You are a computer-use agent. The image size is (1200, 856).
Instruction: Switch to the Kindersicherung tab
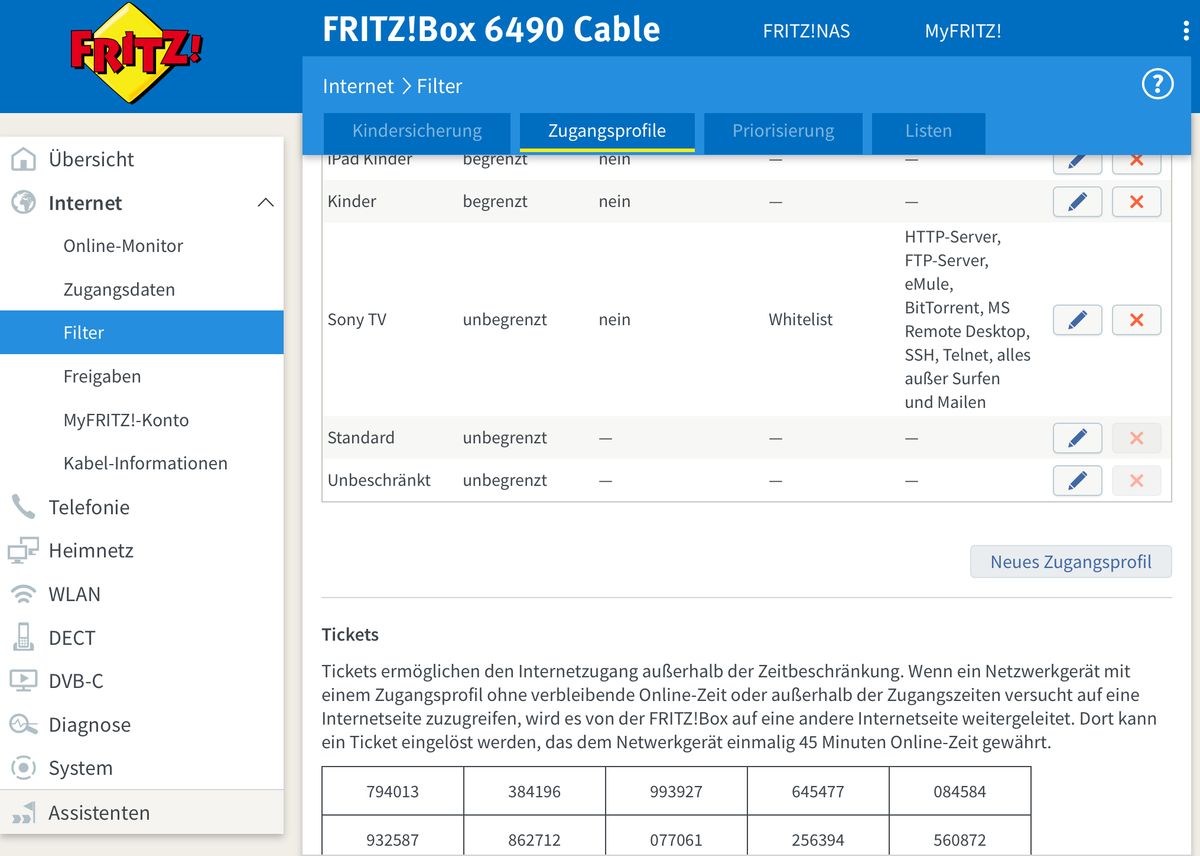click(417, 131)
